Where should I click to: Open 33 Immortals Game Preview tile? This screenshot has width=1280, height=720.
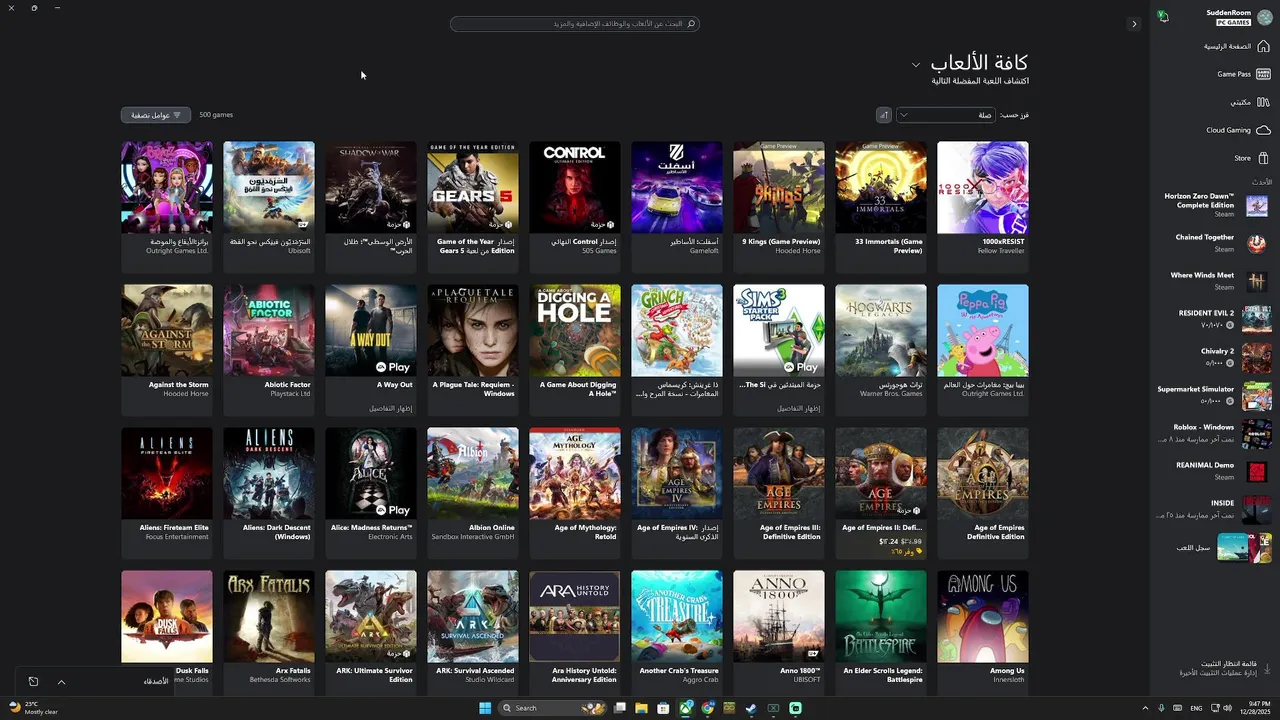[881, 206]
